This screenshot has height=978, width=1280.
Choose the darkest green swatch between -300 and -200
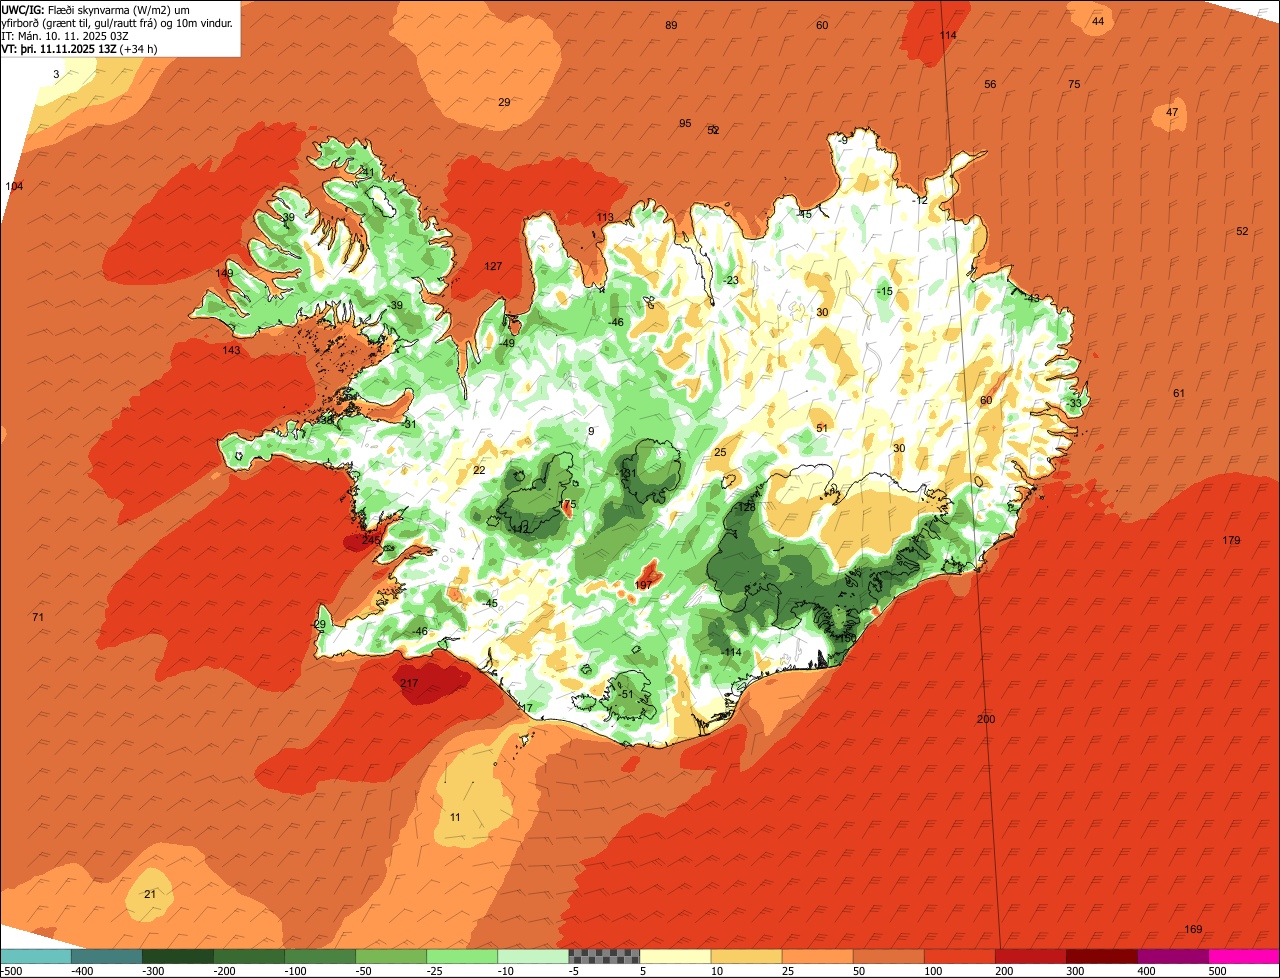pyautogui.click(x=178, y=956)
